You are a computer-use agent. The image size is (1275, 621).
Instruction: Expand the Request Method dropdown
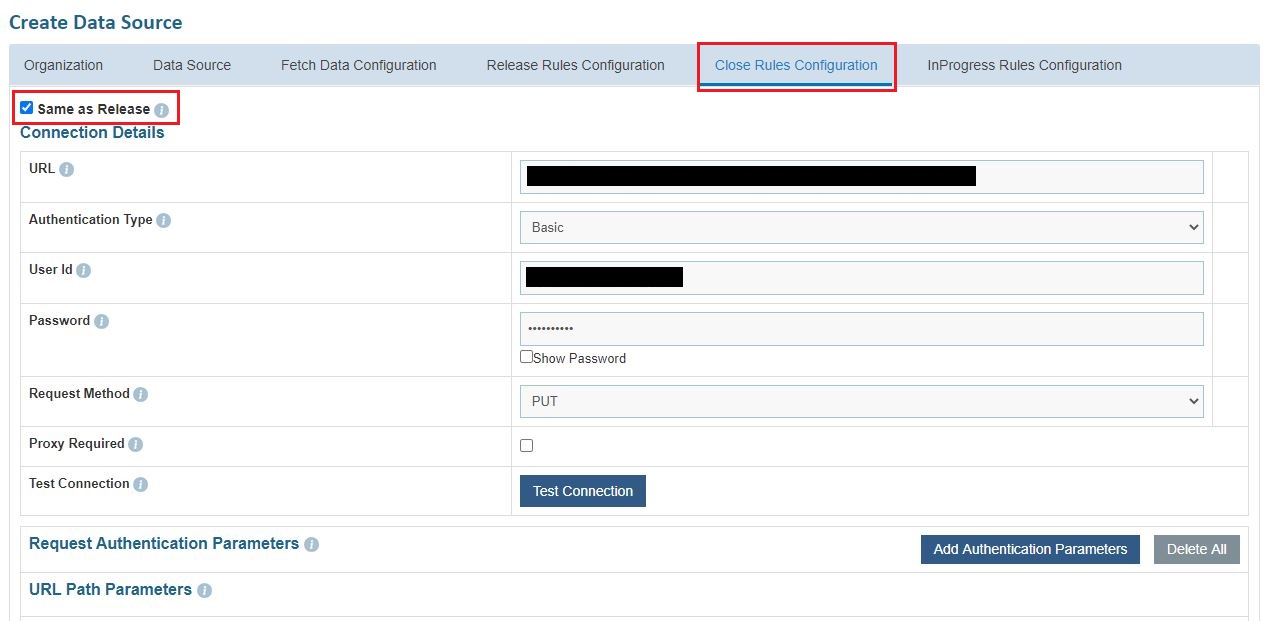click(x=861, y=401)
